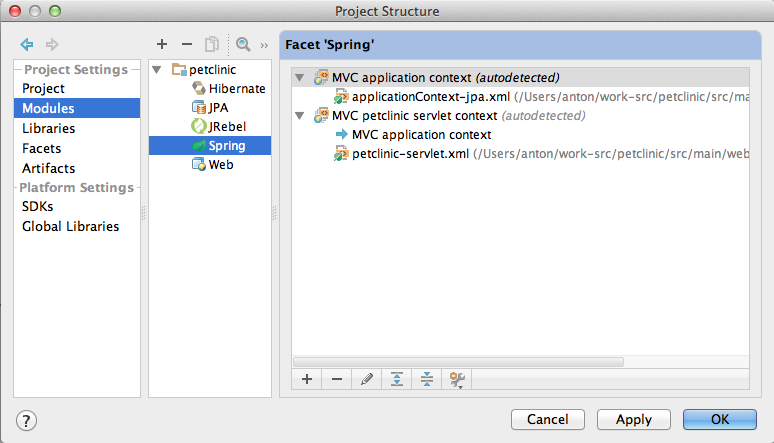
Task: Open the find magnifier in the module toolbar
Action: pyautogui.click(x=243, y=44)
